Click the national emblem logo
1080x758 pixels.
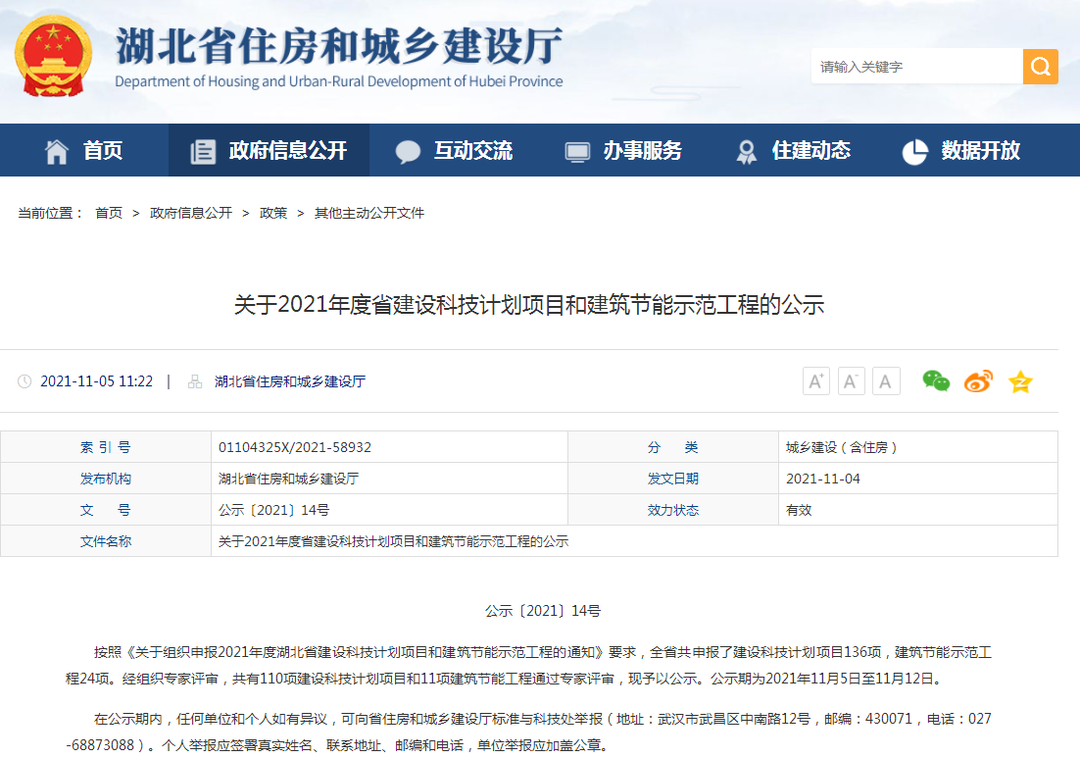click(x=53, y=54)
